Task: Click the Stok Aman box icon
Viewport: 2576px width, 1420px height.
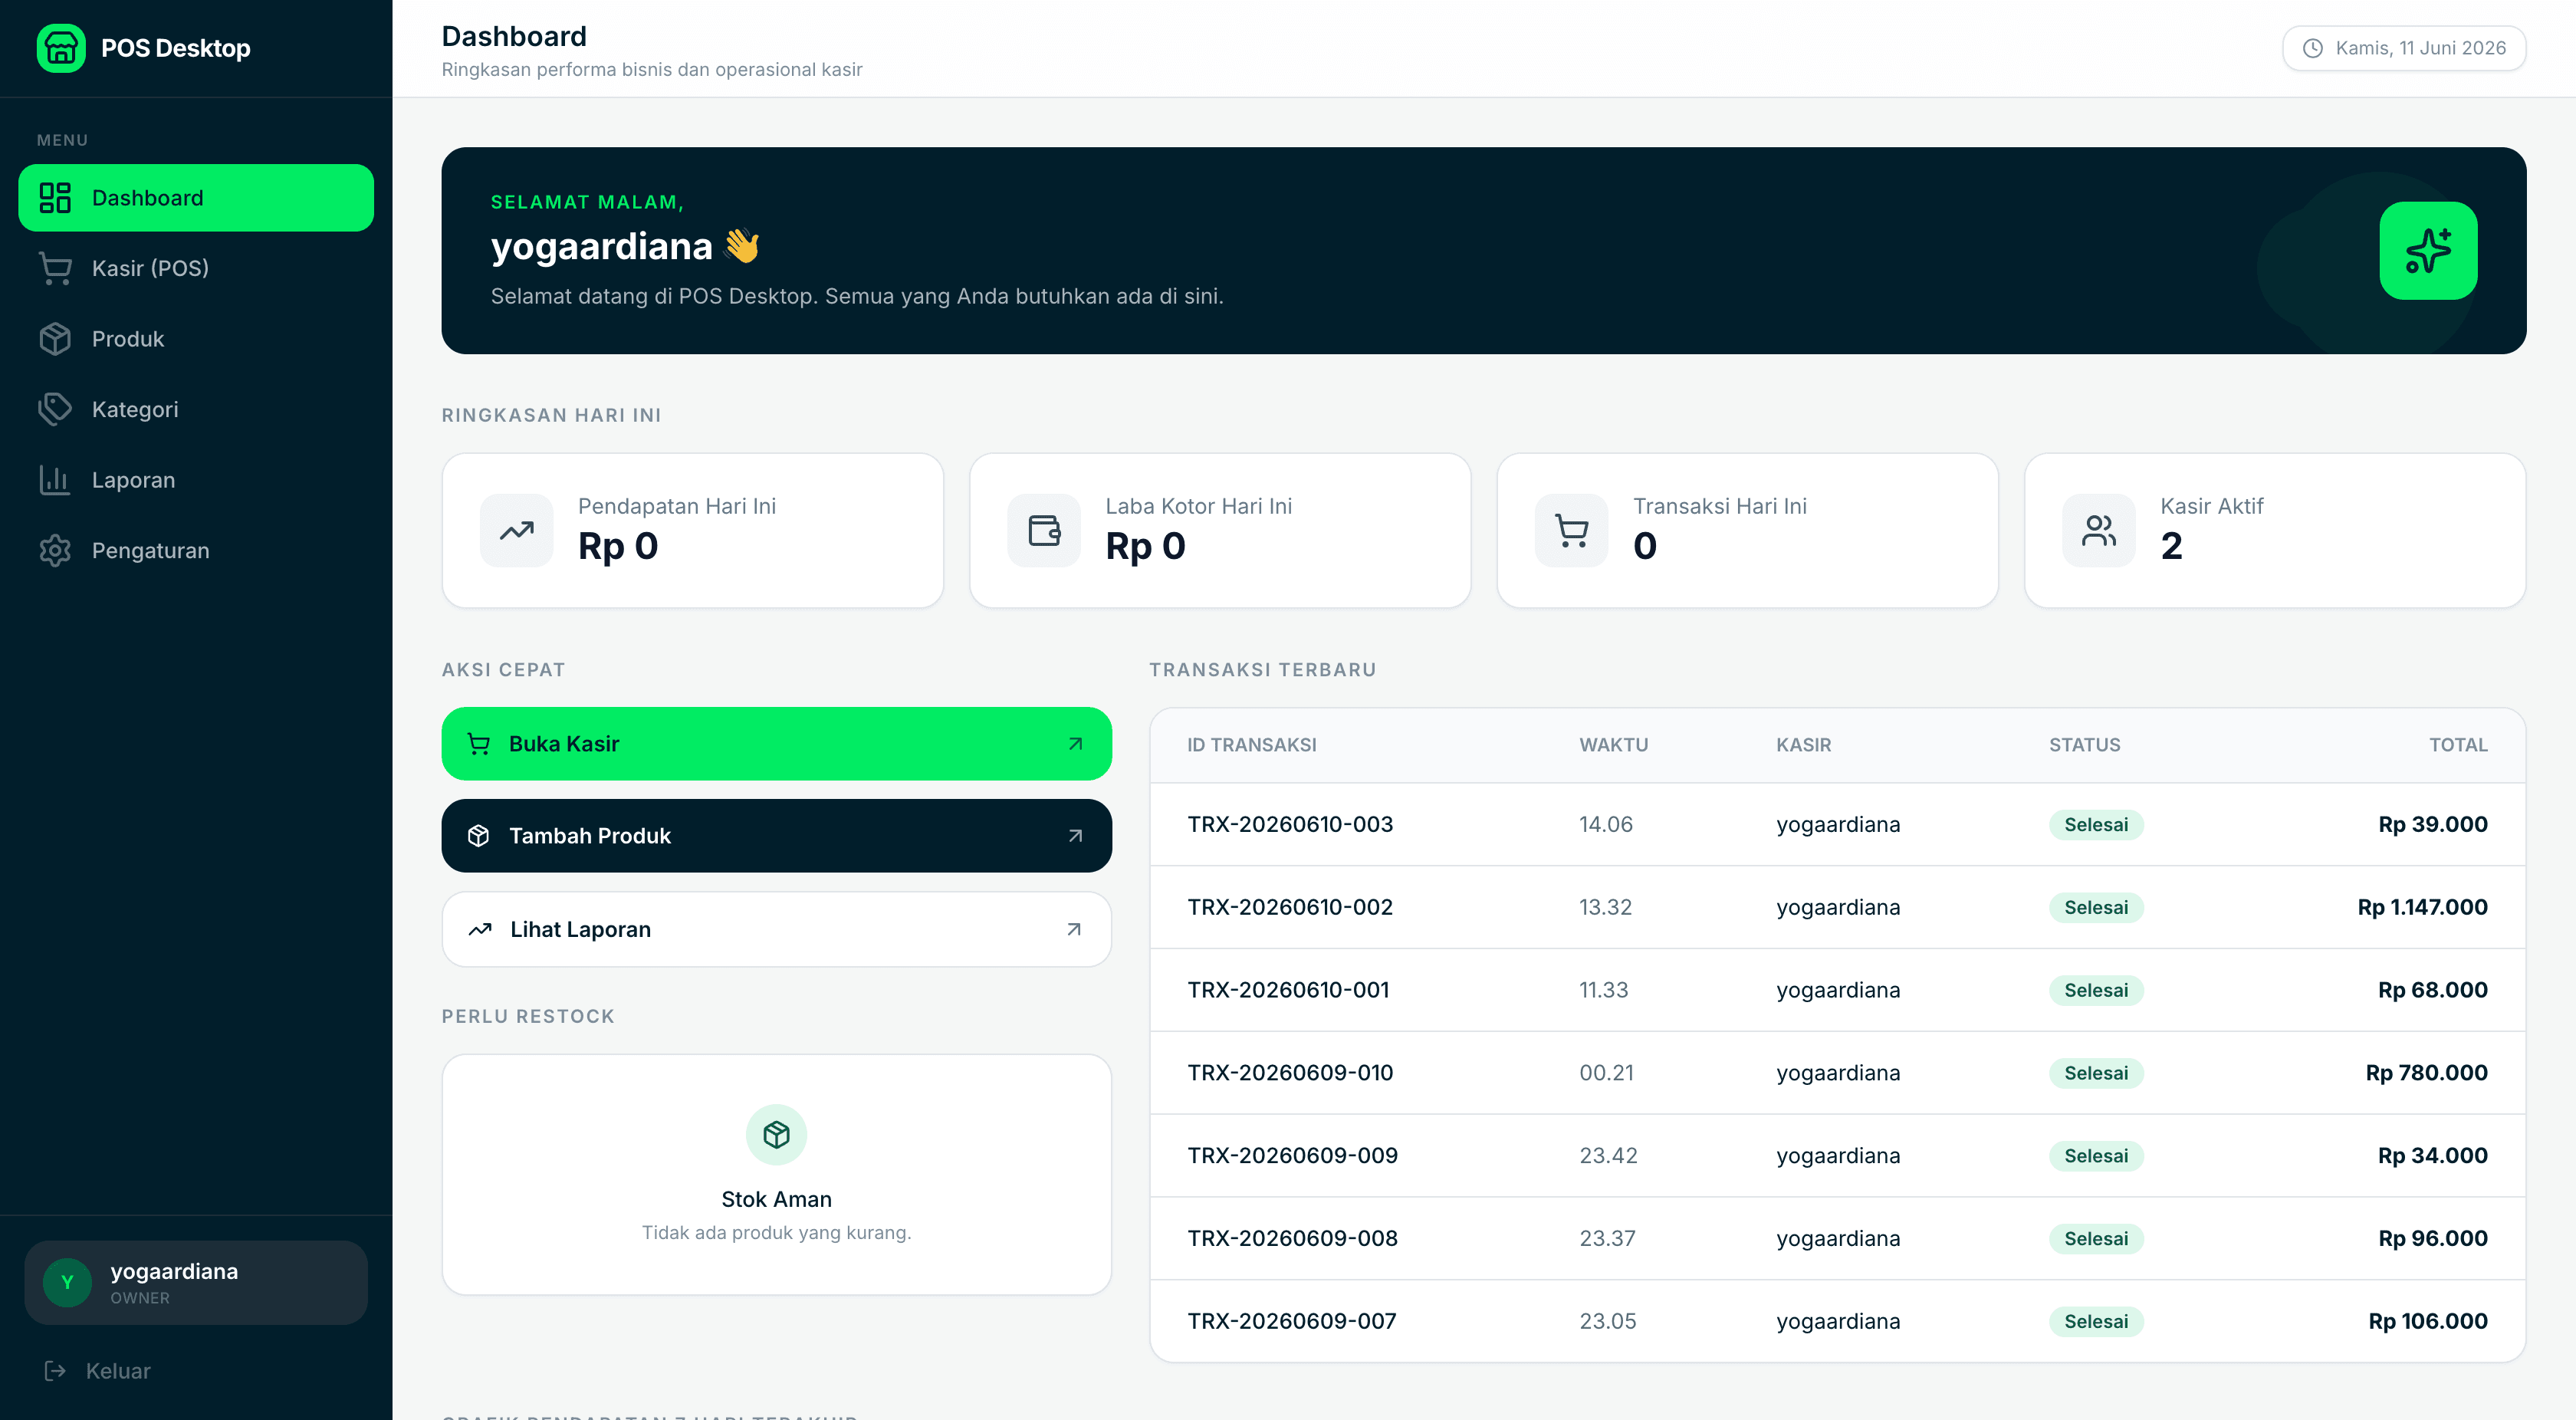Action: 776,1134
